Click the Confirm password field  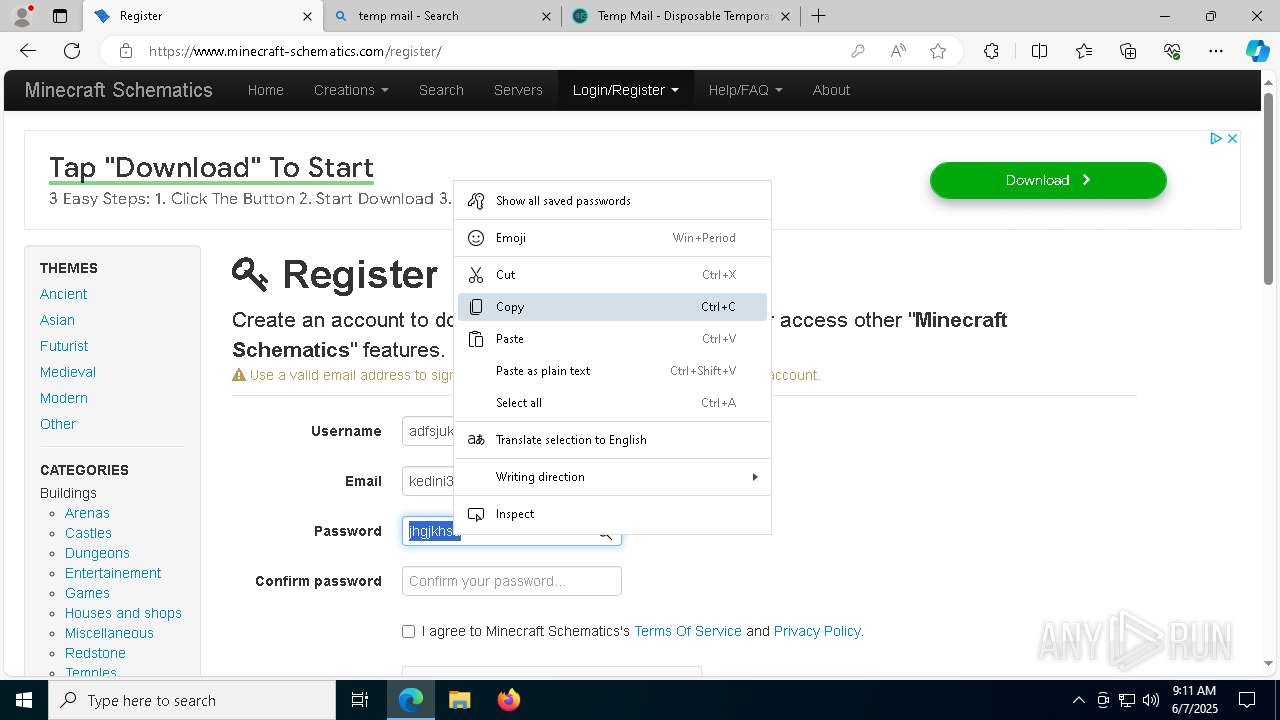[x=511, y=581]
